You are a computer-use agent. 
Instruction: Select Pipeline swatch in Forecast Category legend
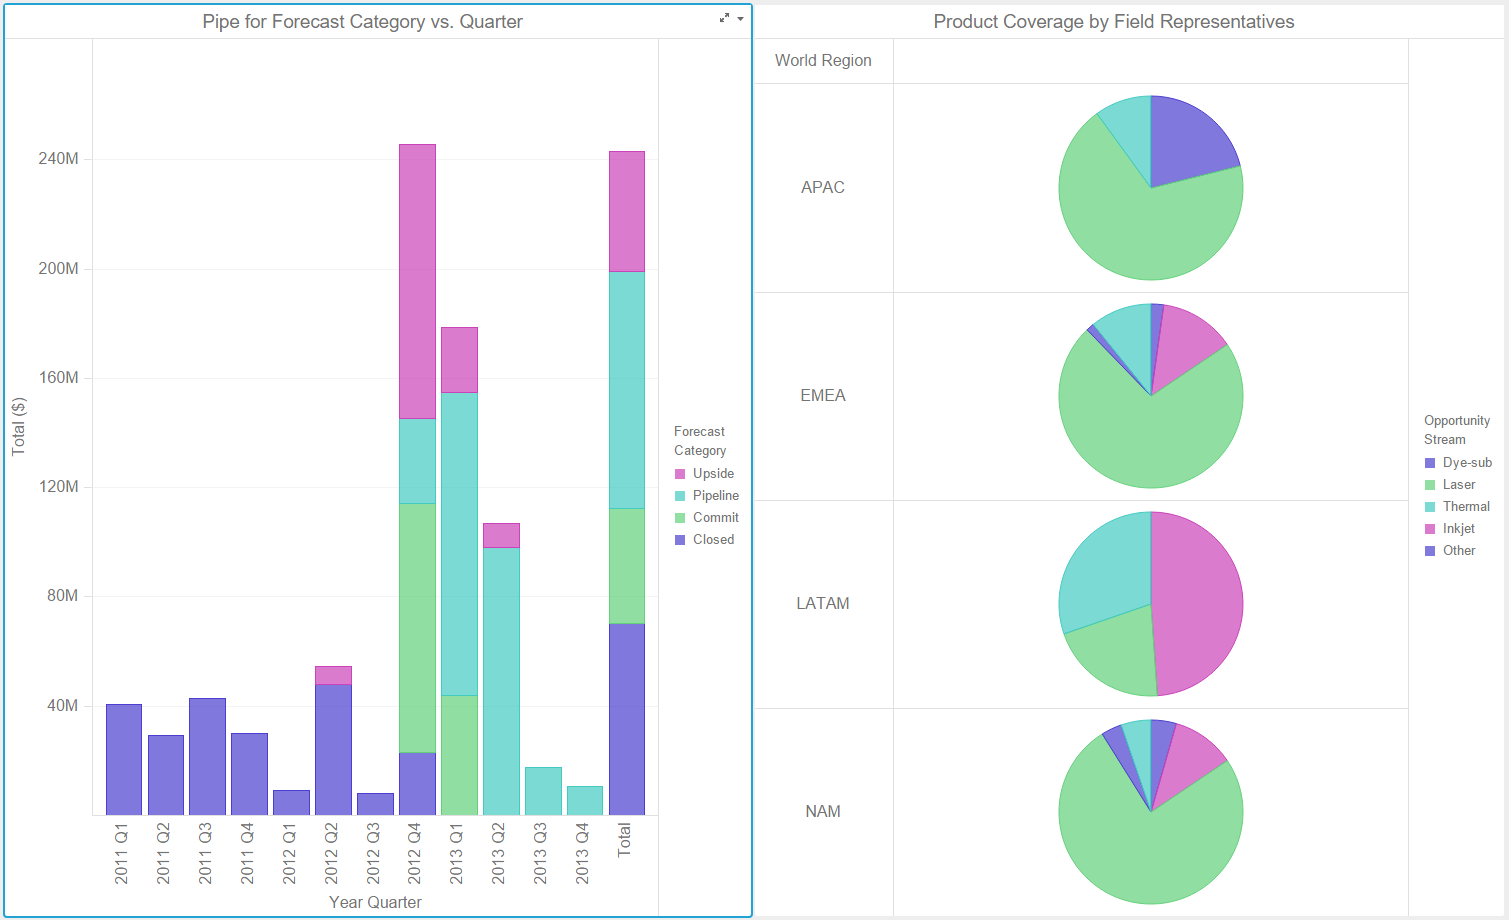click(680, 496)
